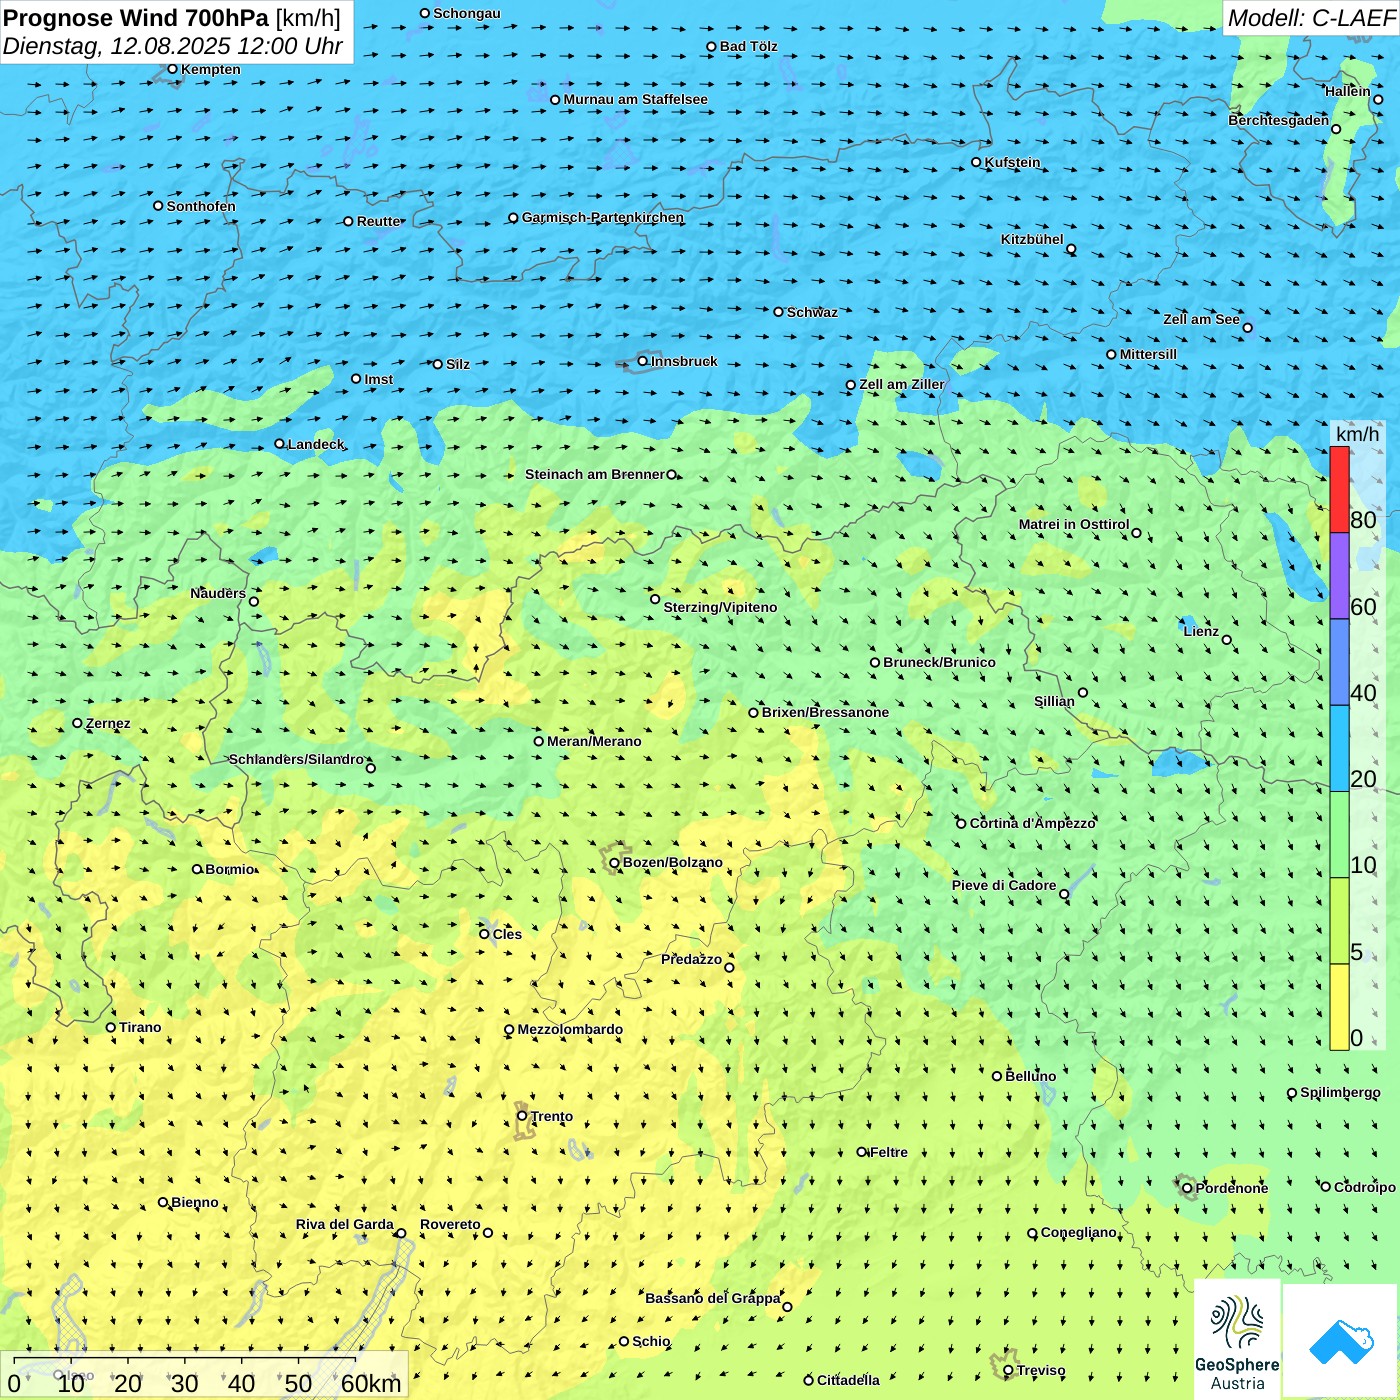
Task: Click the purple segment of the legend
Action: click(1339, 576)
